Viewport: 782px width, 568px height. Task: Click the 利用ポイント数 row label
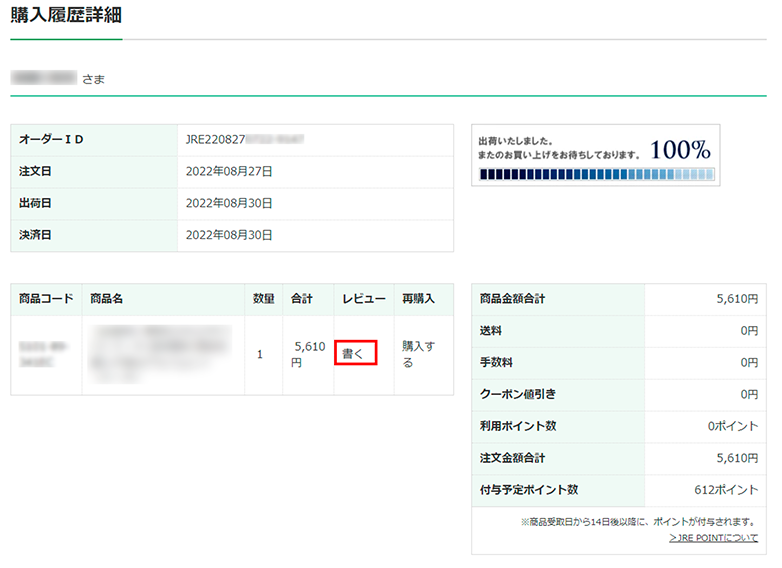tap(518, 426)
